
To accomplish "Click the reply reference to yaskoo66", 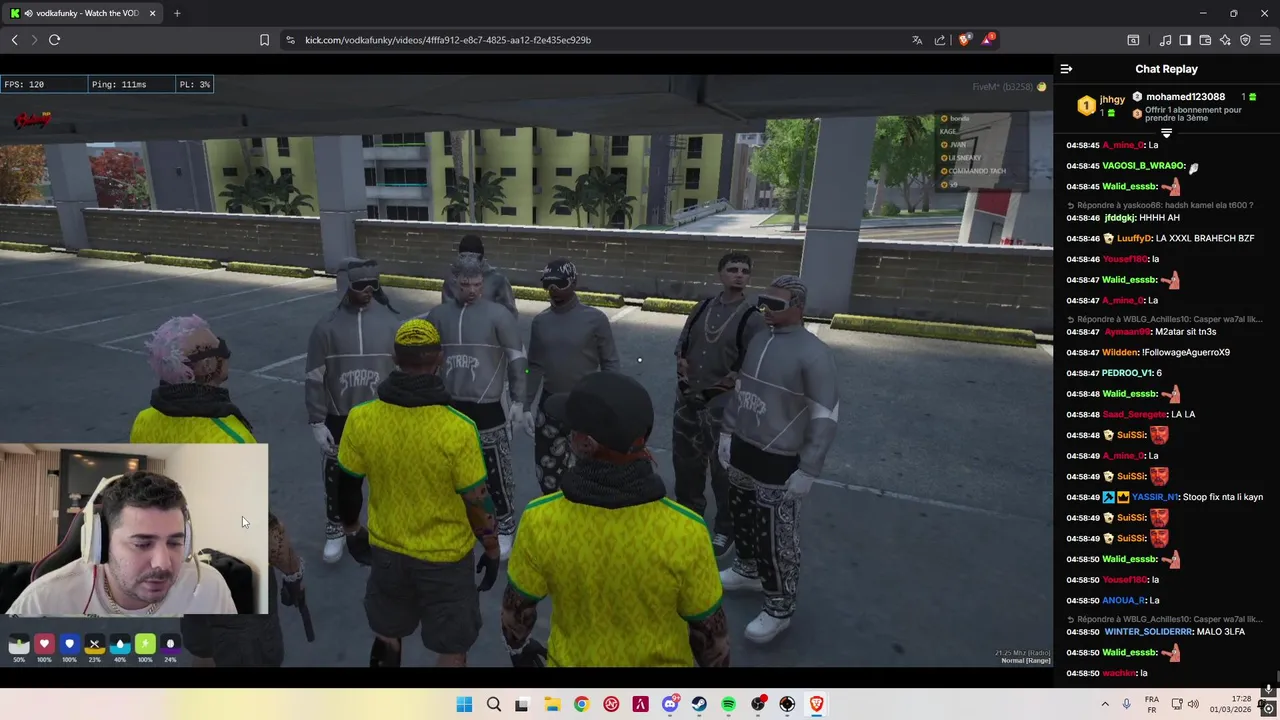I will tap(1160, 205).
